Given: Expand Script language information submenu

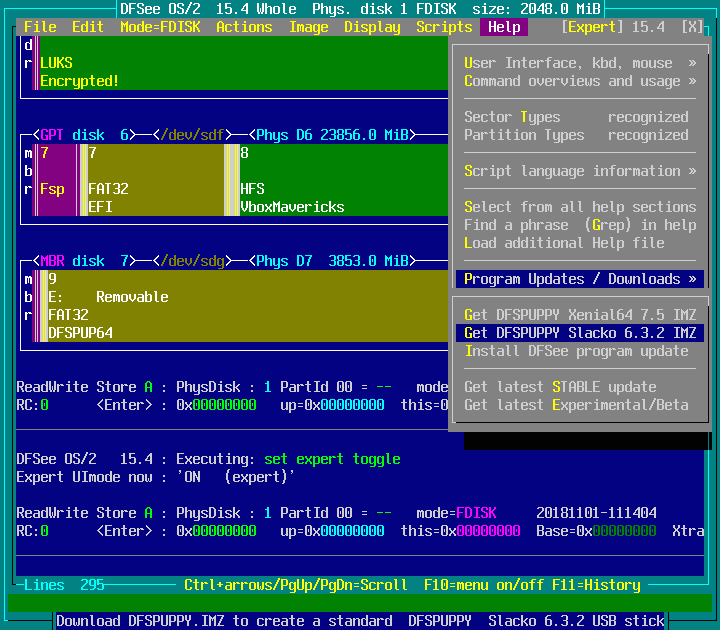Looking at the screenshot, I should click(x=580, y=171).
